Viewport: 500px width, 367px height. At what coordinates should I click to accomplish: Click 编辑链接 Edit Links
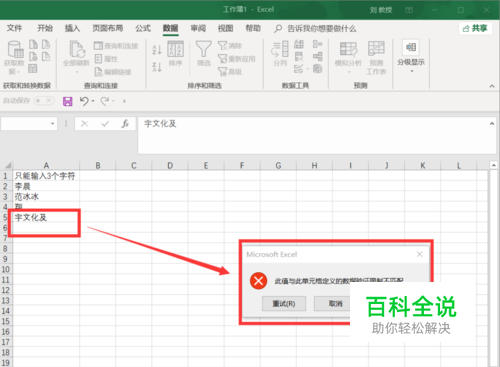tap(113, 72)
